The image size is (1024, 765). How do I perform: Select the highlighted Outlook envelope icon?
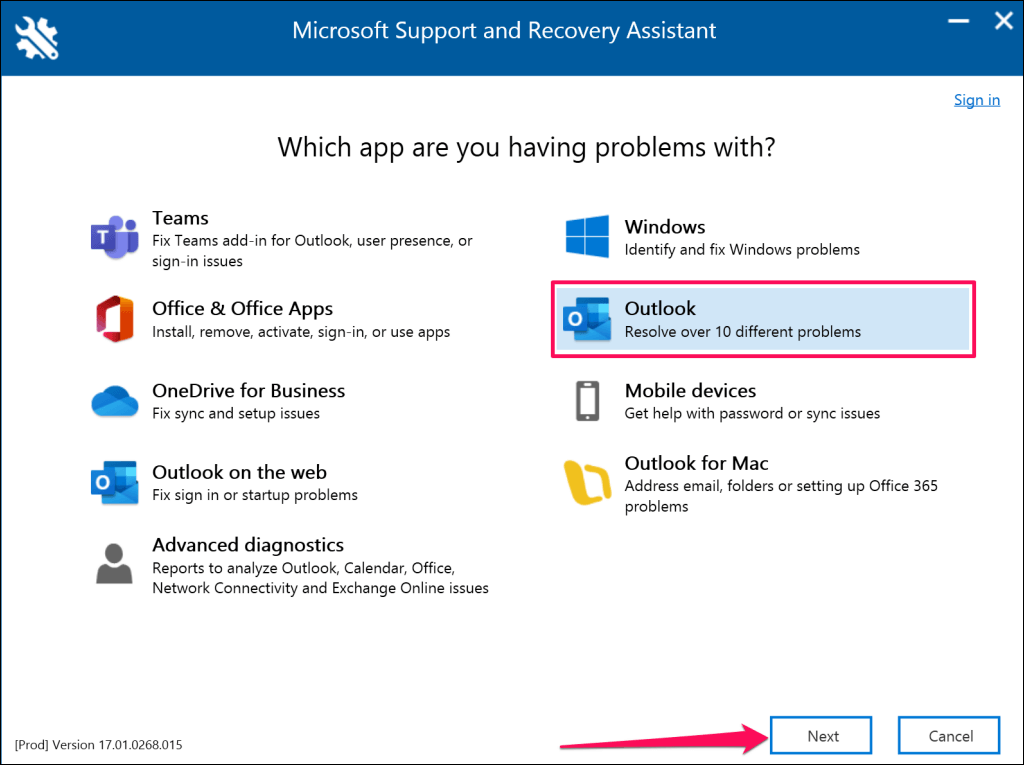click(587, 319)
